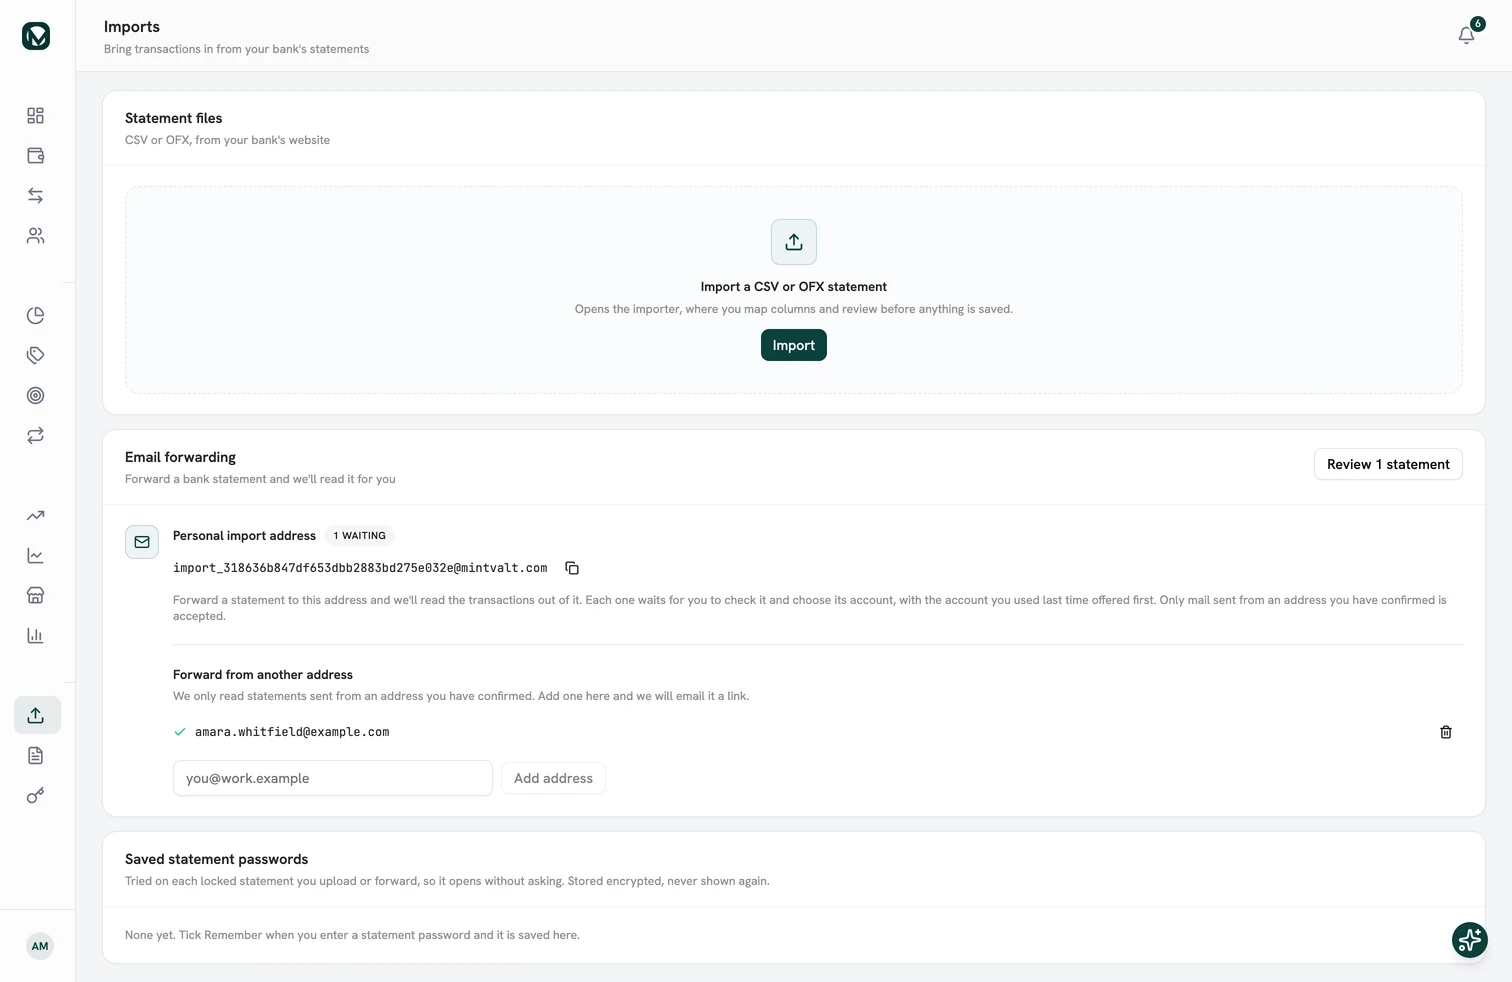The height and width of the screenshot is (982, 1512).
Task: Open the bar chart icon in sidebar
Action: pyautogui.click(x=36, y=636)
